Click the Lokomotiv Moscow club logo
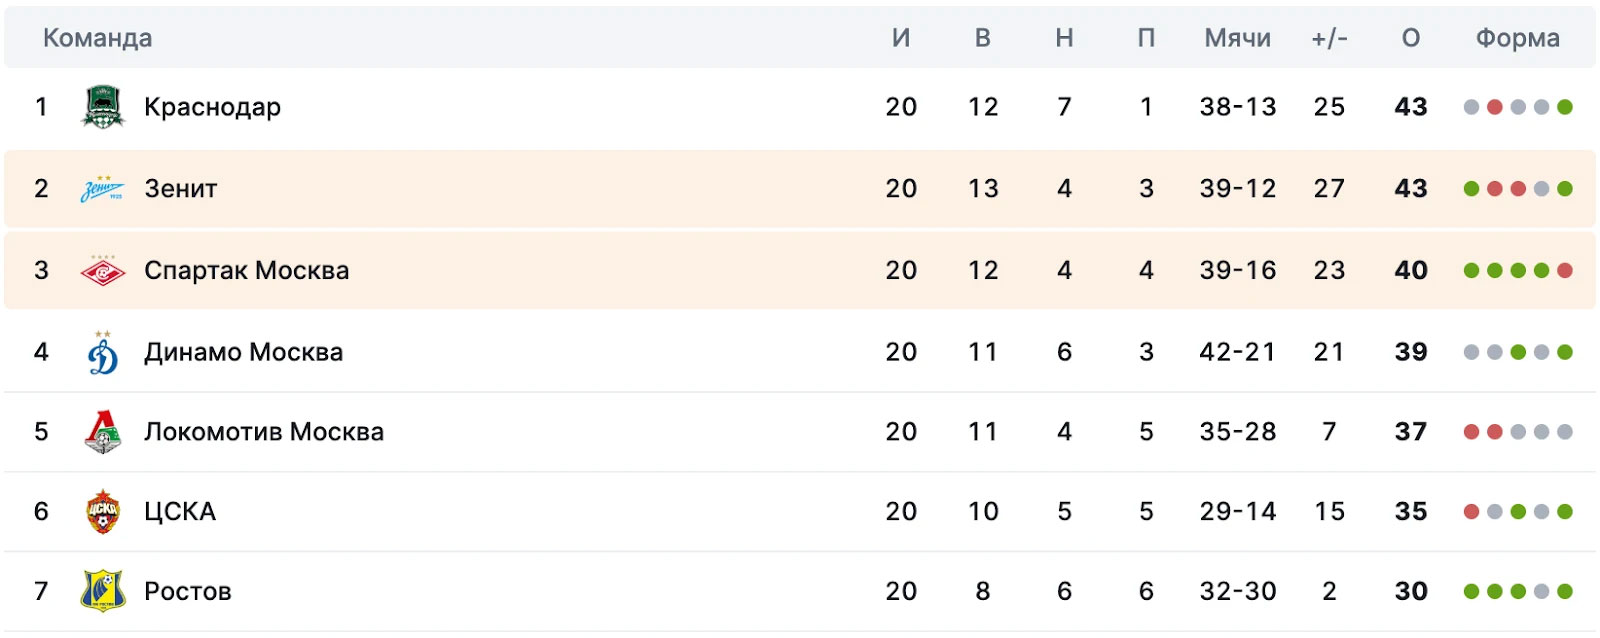 (103, 432)
